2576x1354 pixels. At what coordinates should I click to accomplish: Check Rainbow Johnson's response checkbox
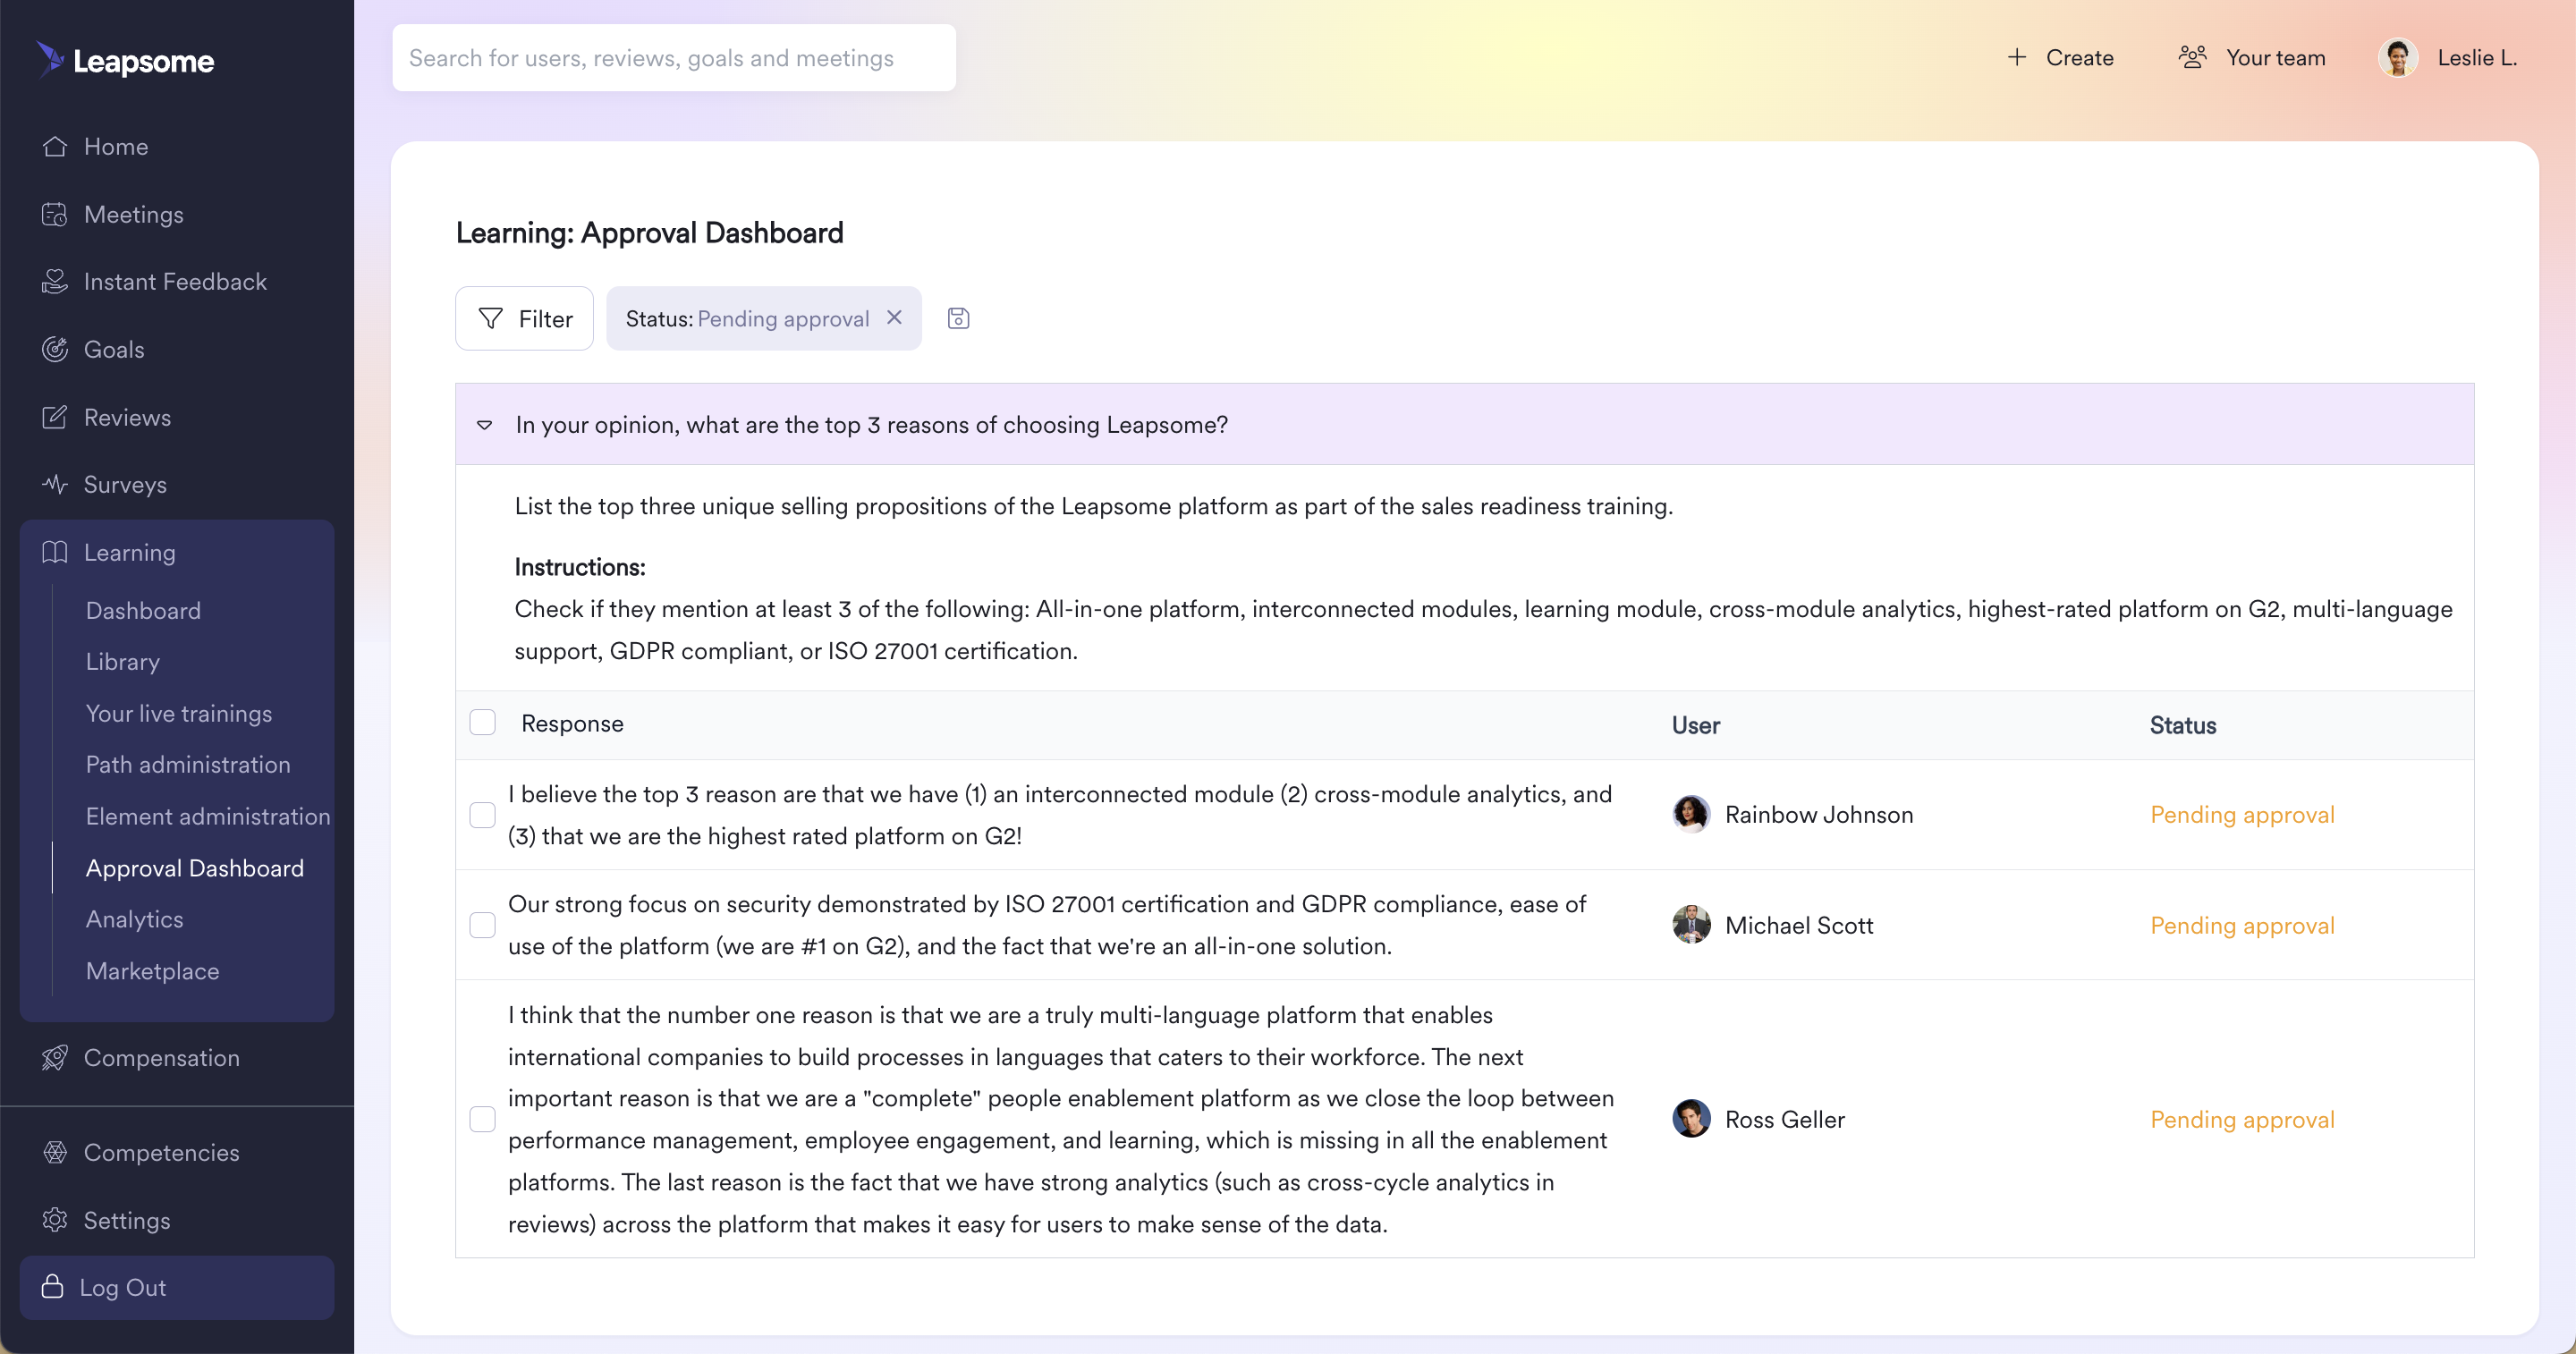[x=482, y=815]
